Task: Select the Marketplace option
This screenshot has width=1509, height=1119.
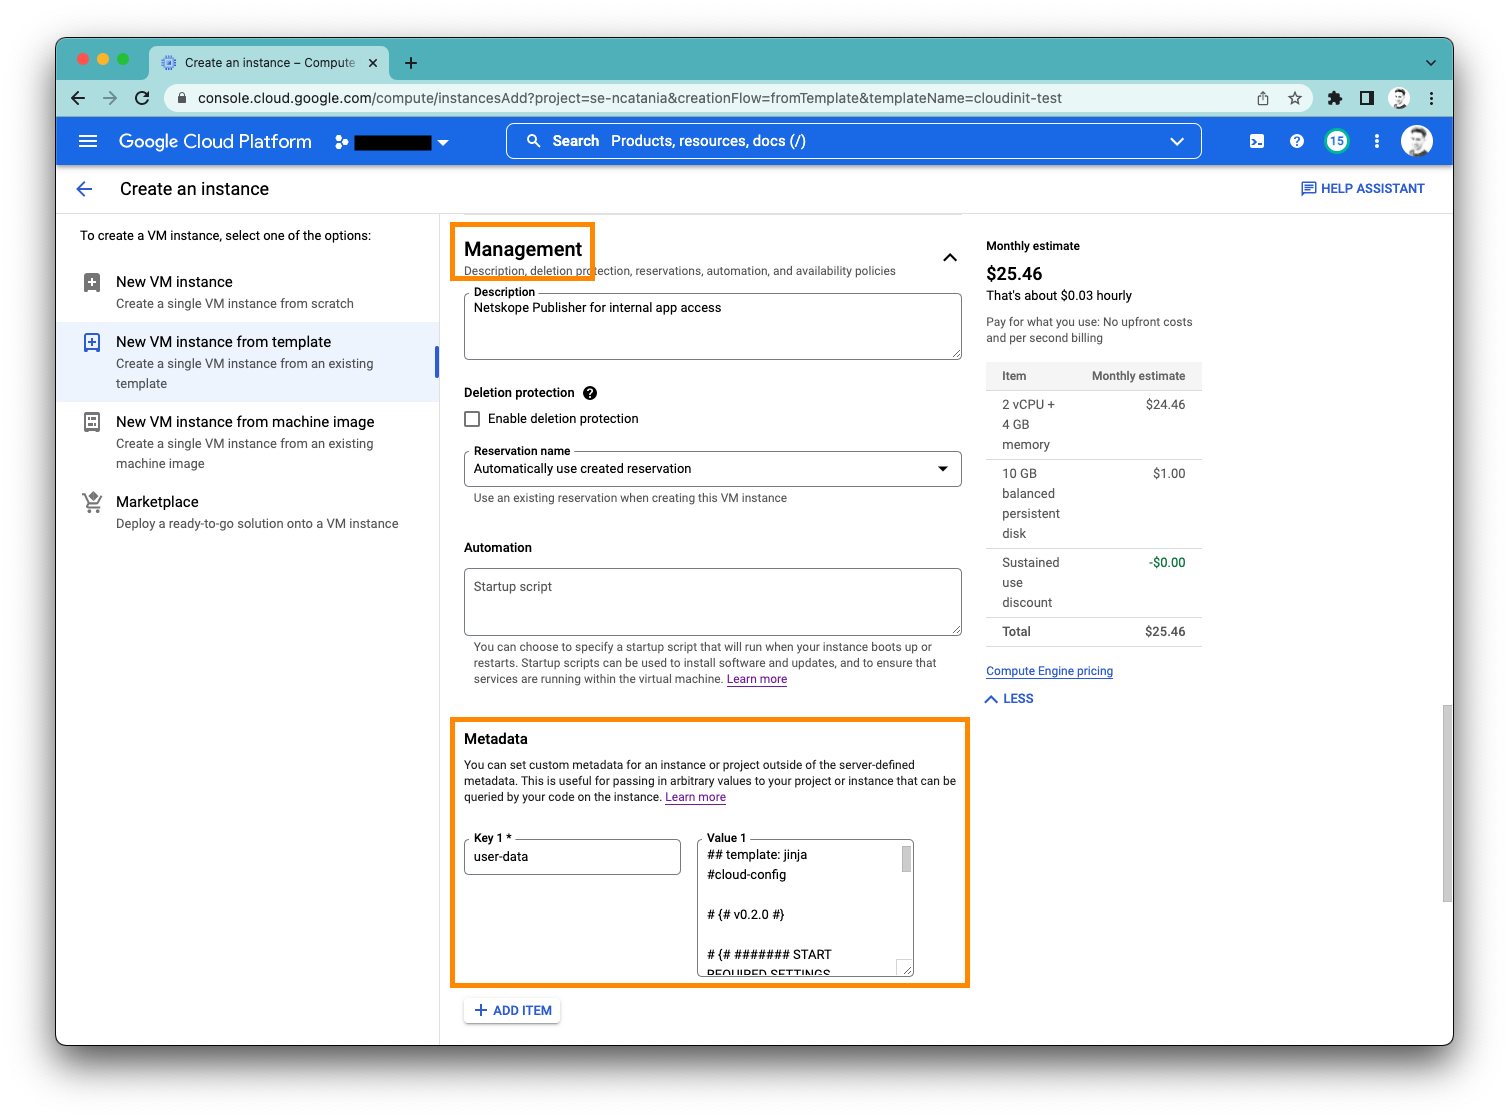Action: [x=247, y=512]
